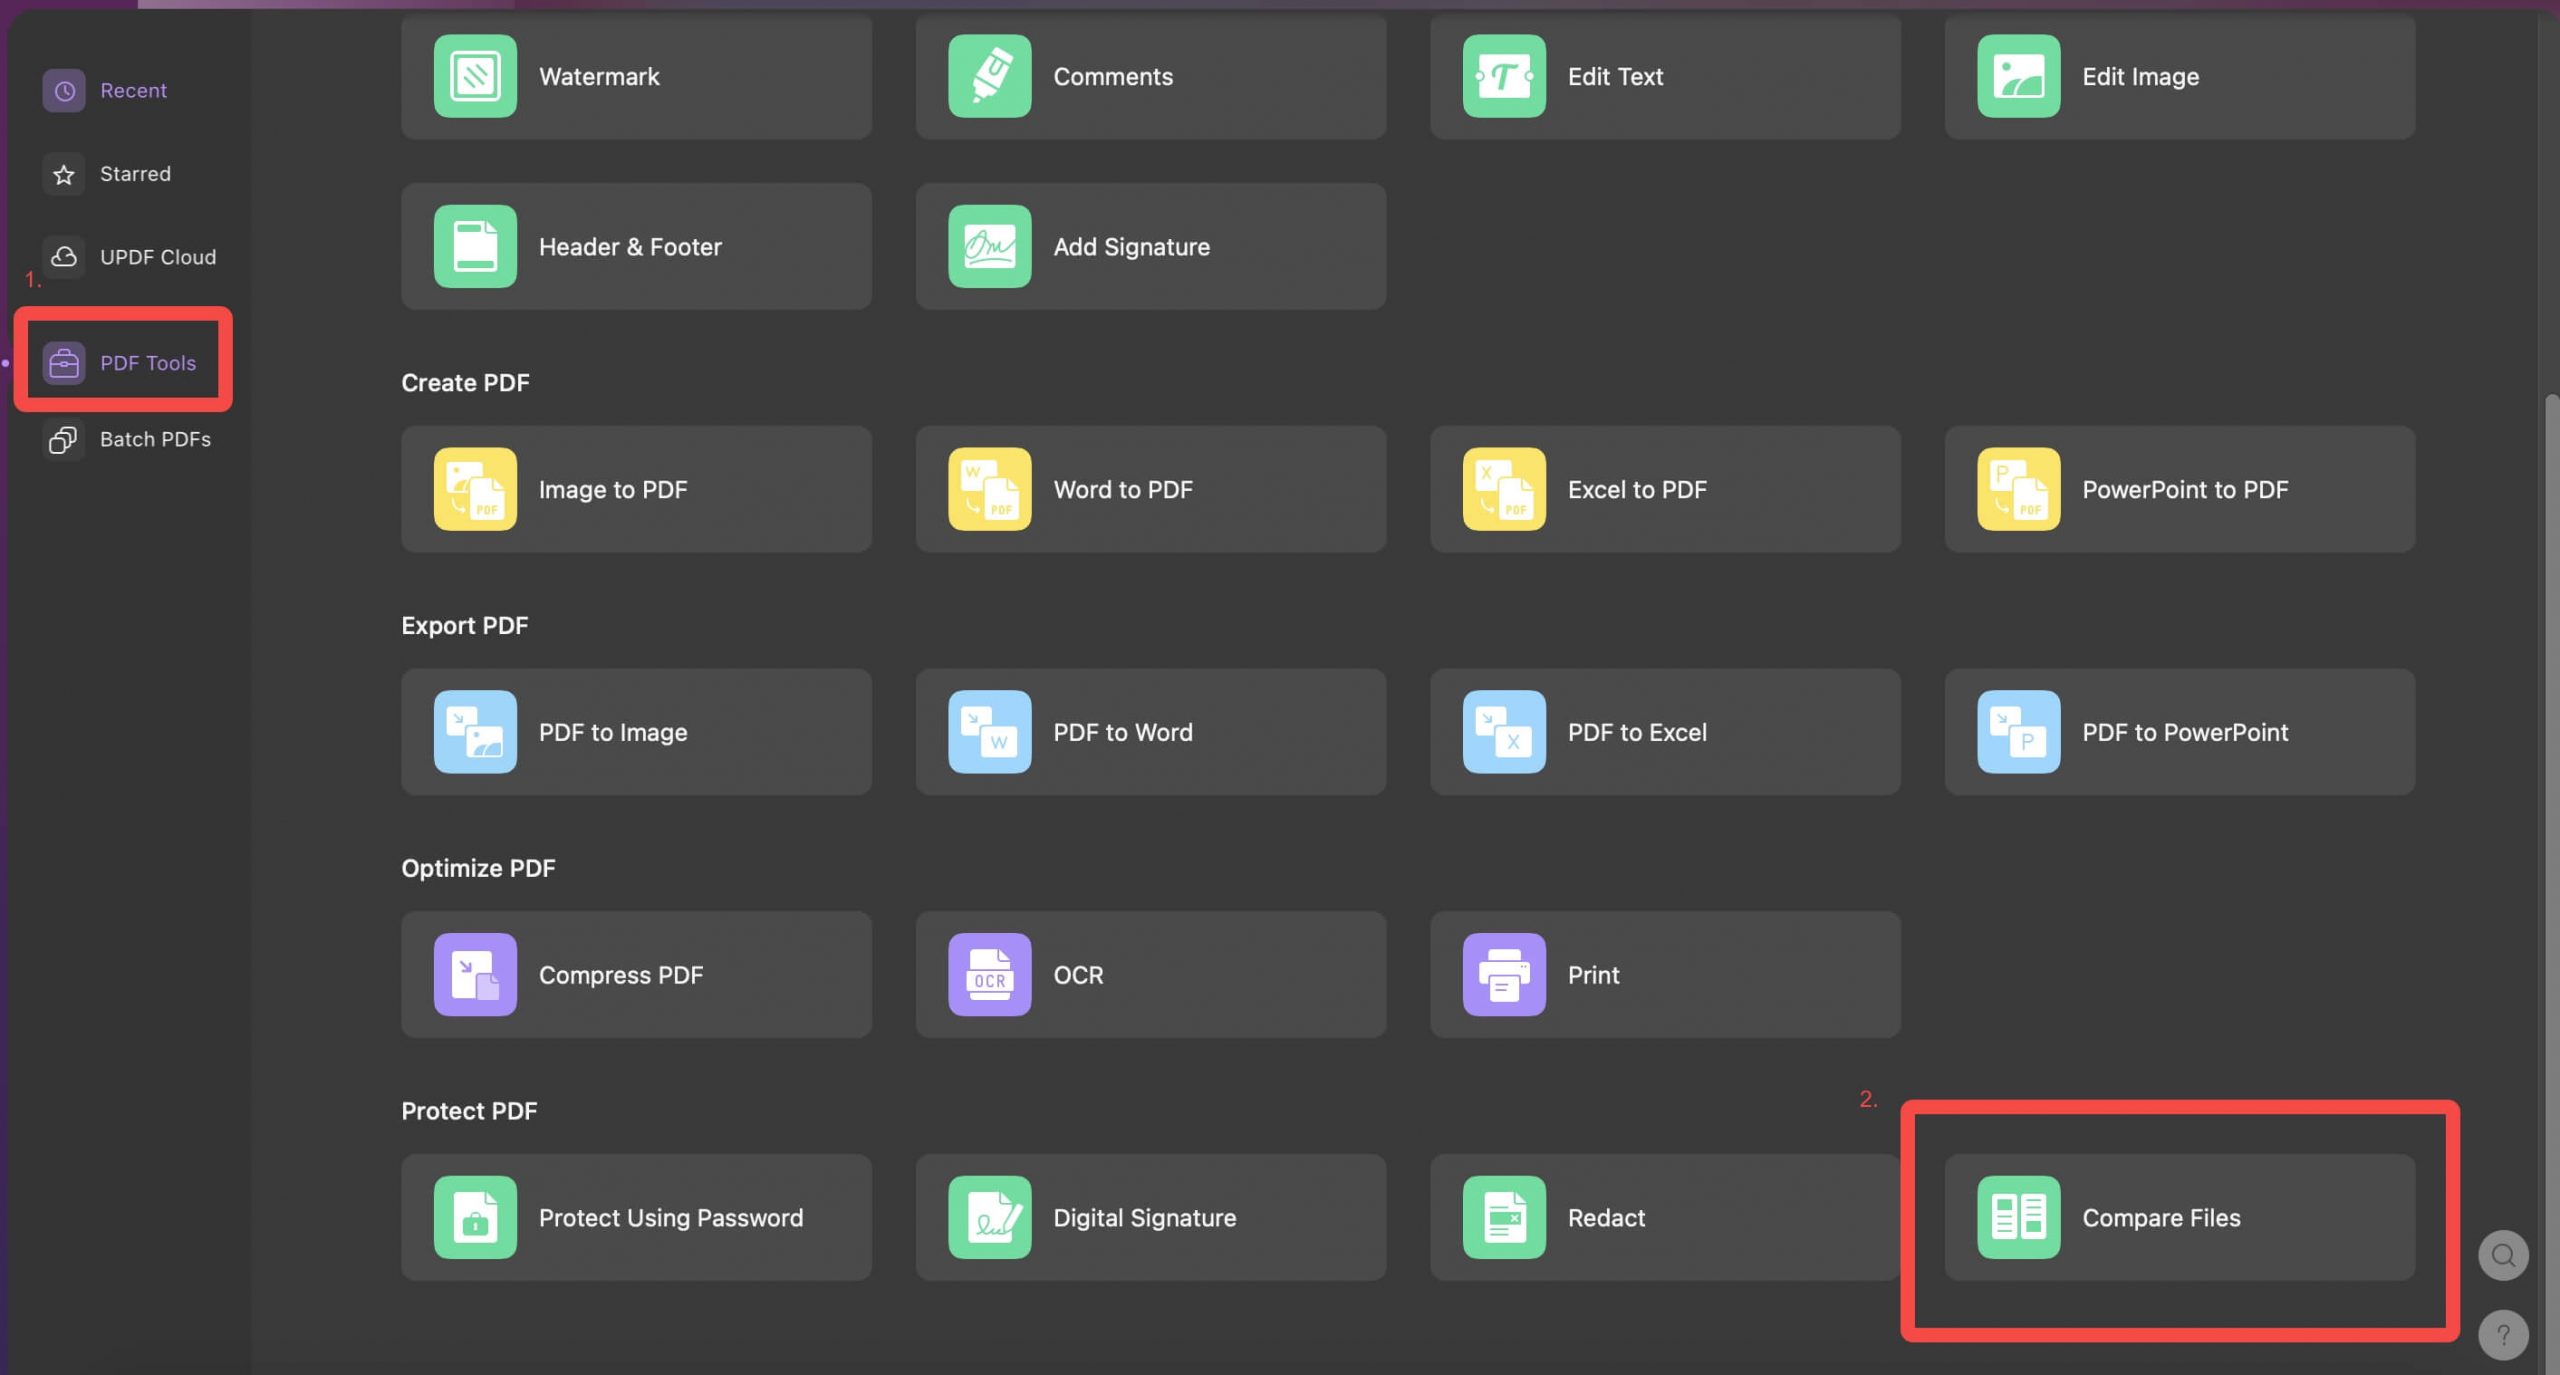Select the Add Signature tool
The height and width of the screenshot is (1375, 2560).
[1151, 246]
